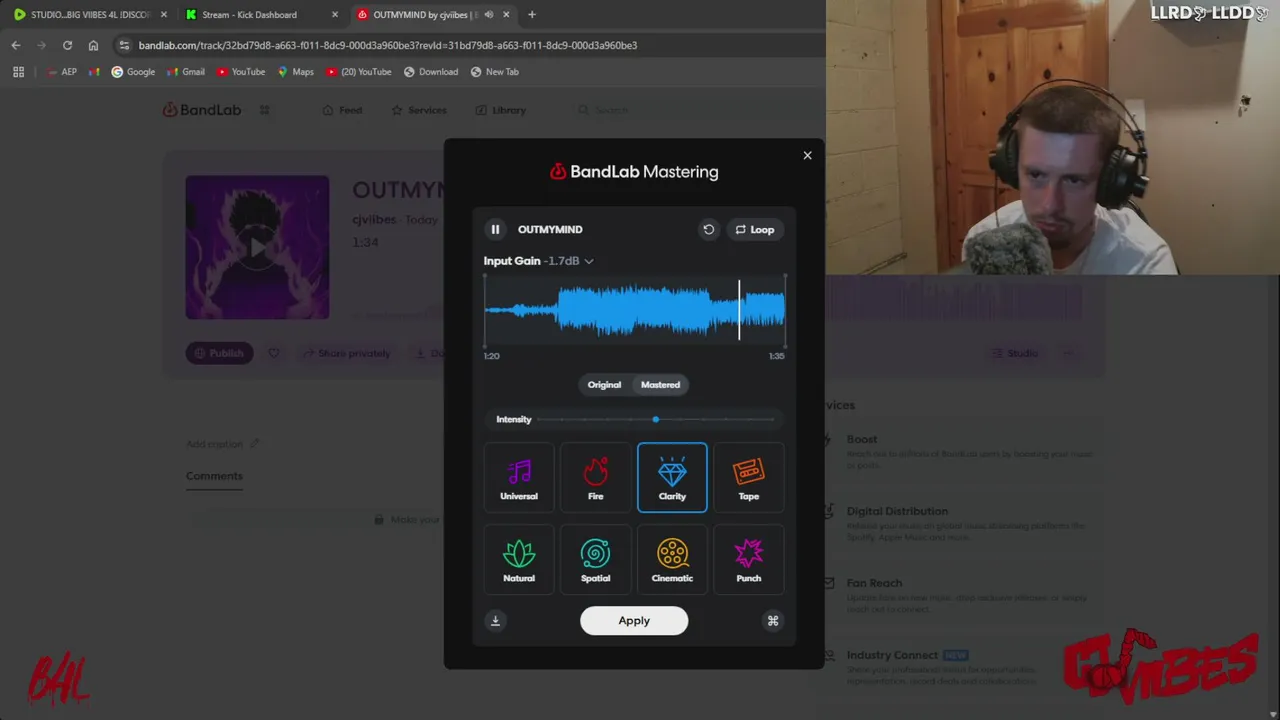The height and width of the screenshot is (720, 1280).
Task: Choose the Spatial mastering preset
Action: tap(596, 560)
